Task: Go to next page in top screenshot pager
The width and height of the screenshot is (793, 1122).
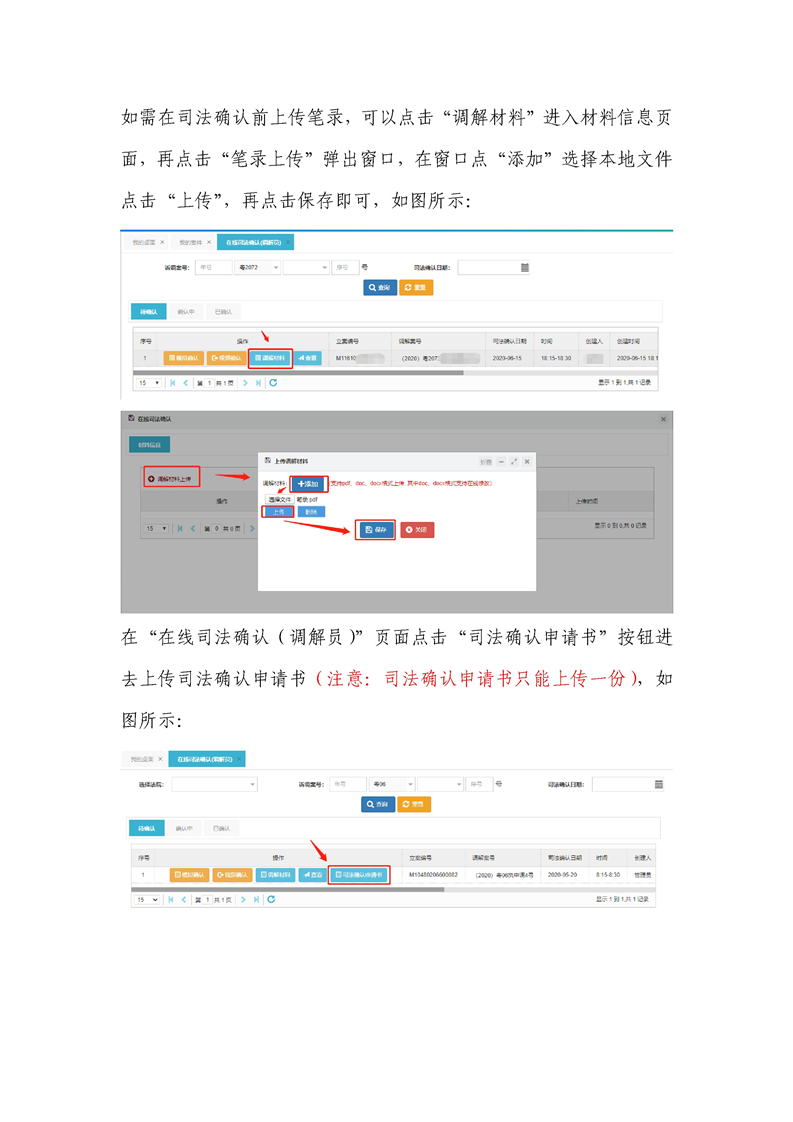Action: point(245,383)
